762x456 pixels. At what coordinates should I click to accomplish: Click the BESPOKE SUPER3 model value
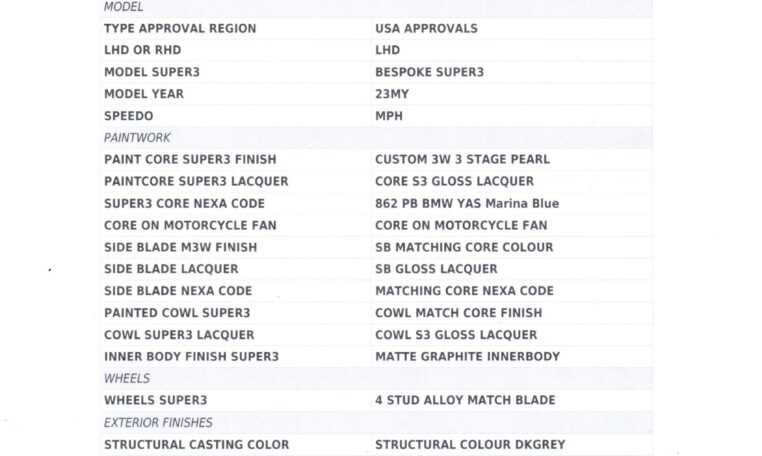point(429,72)
